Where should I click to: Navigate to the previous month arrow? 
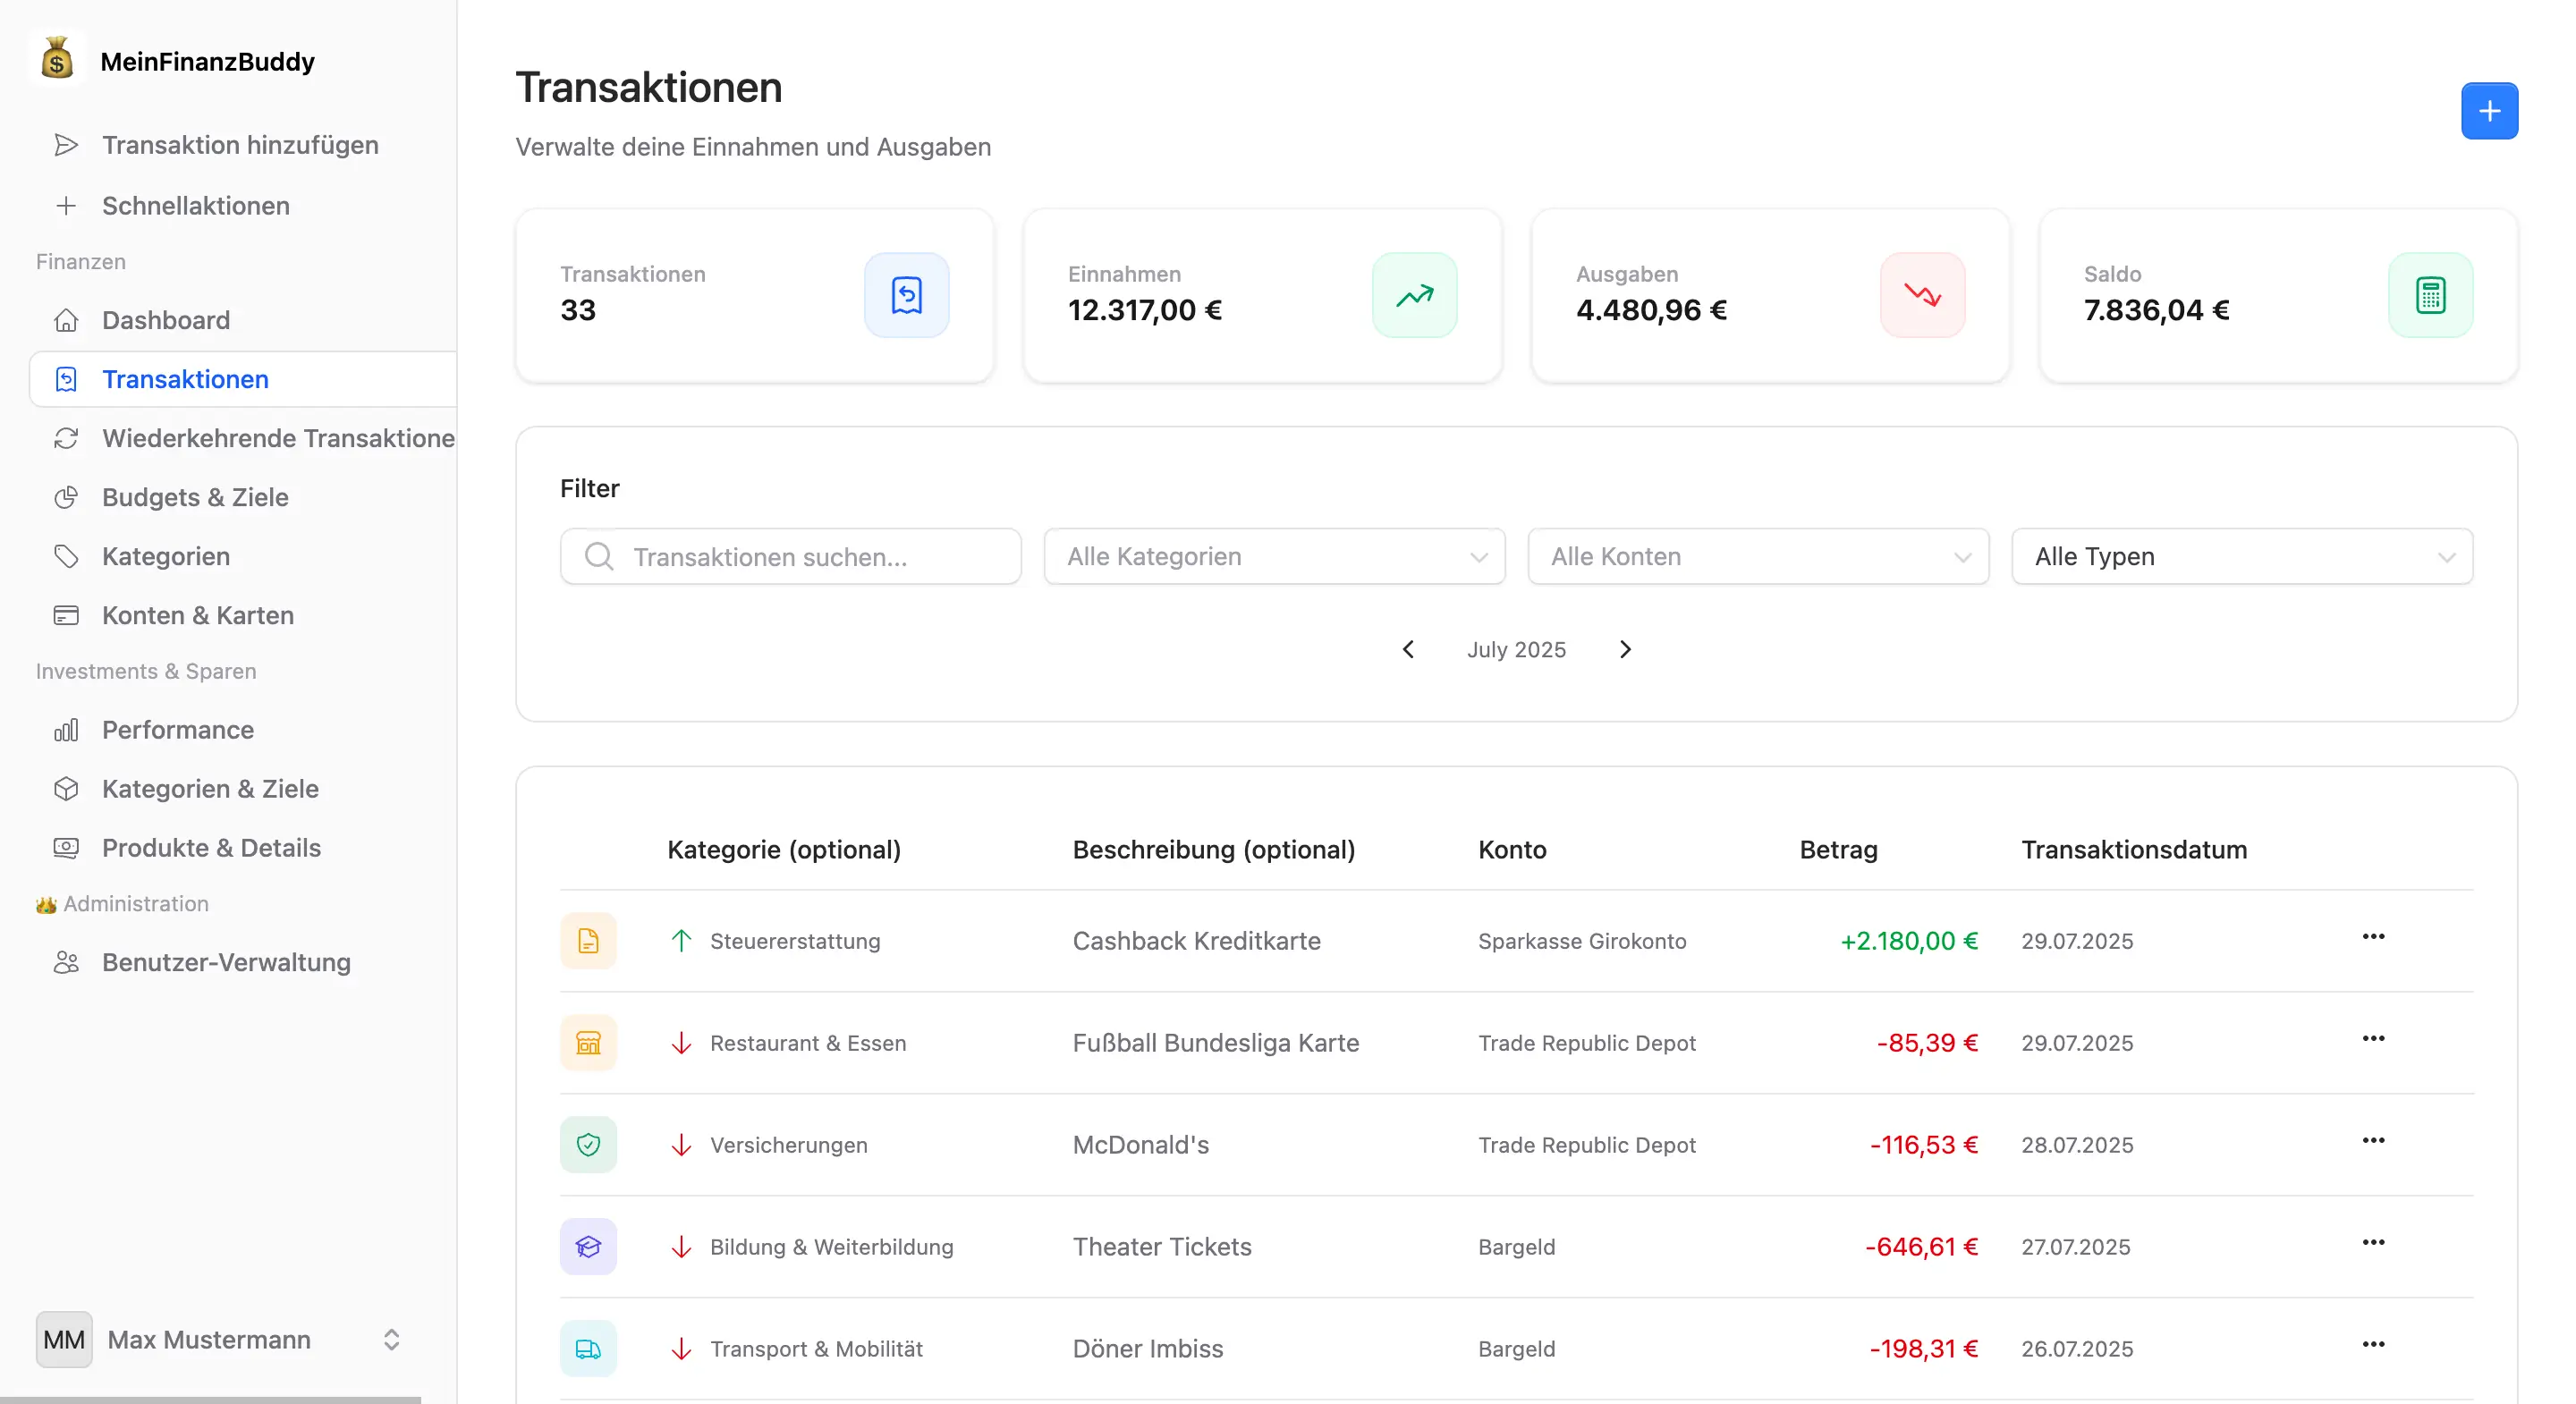pos(1409,649)
